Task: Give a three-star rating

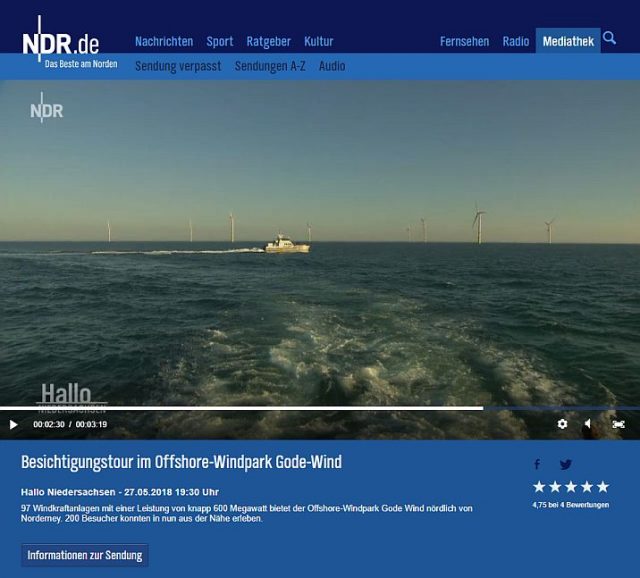Action: point(571,487)
